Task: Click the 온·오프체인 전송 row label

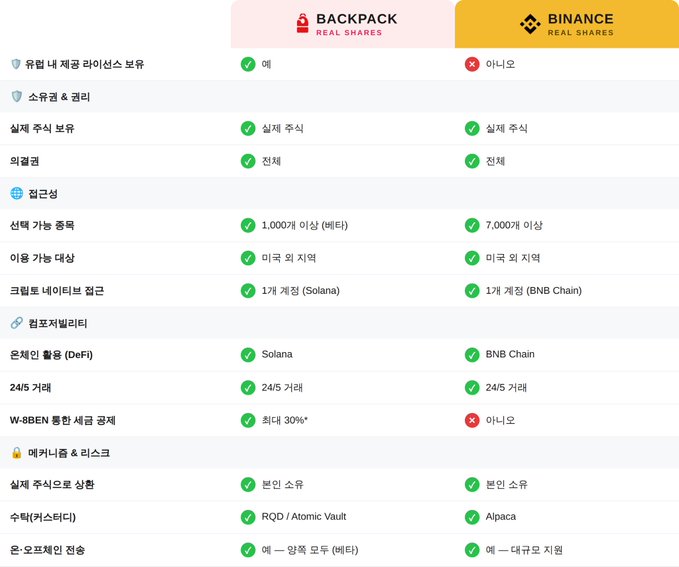Action: (x=47, y=550)
